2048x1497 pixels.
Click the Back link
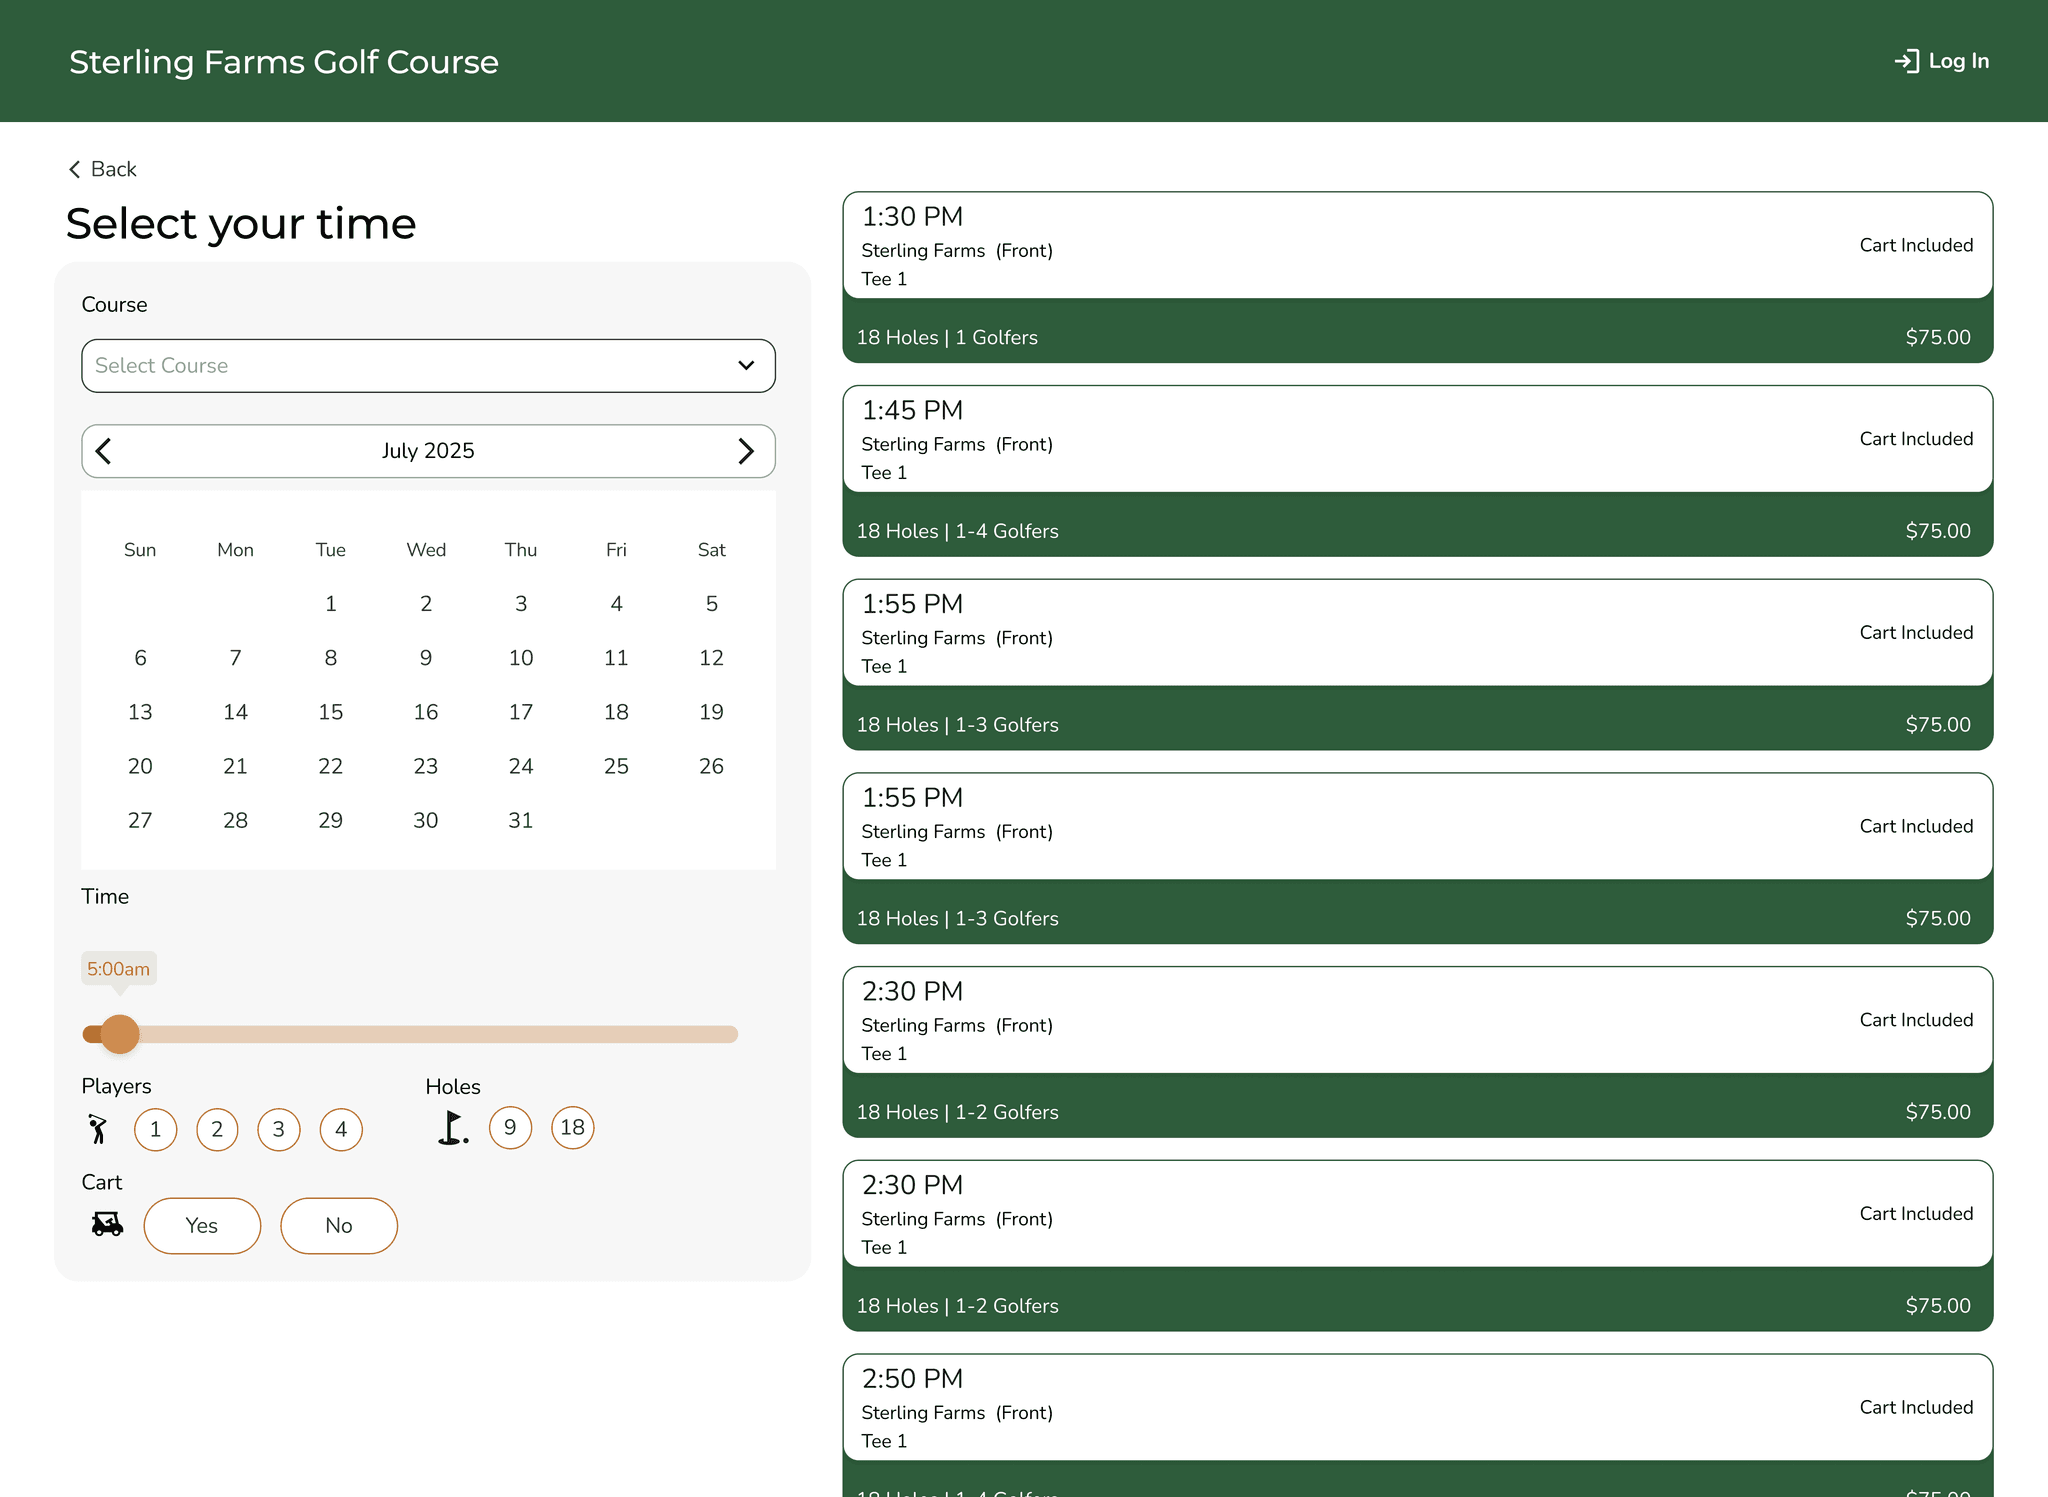tap(102, 169)
